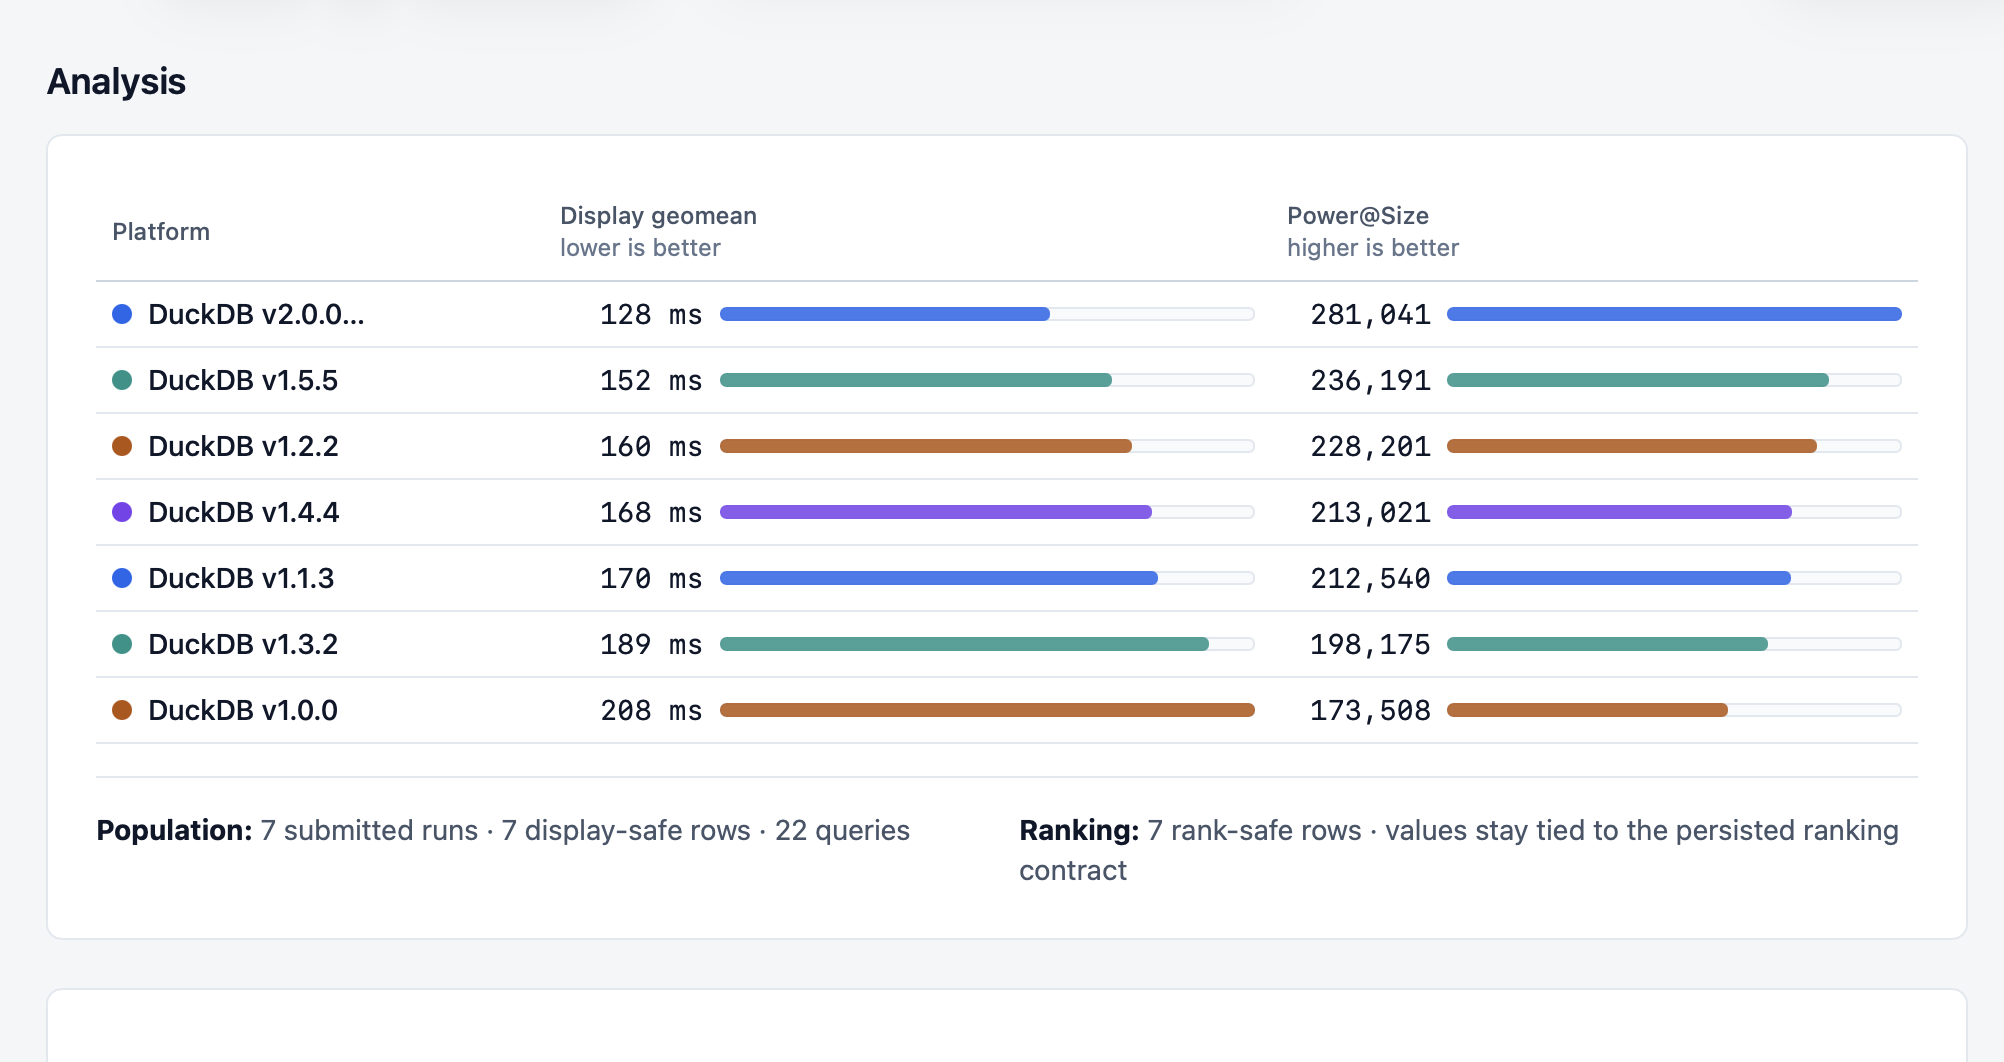The width and height of the screenshot is (2004, 1062).
Task: Click the teal dot beside DuckDB v1.3.2
Action: [x=122, y=644]
